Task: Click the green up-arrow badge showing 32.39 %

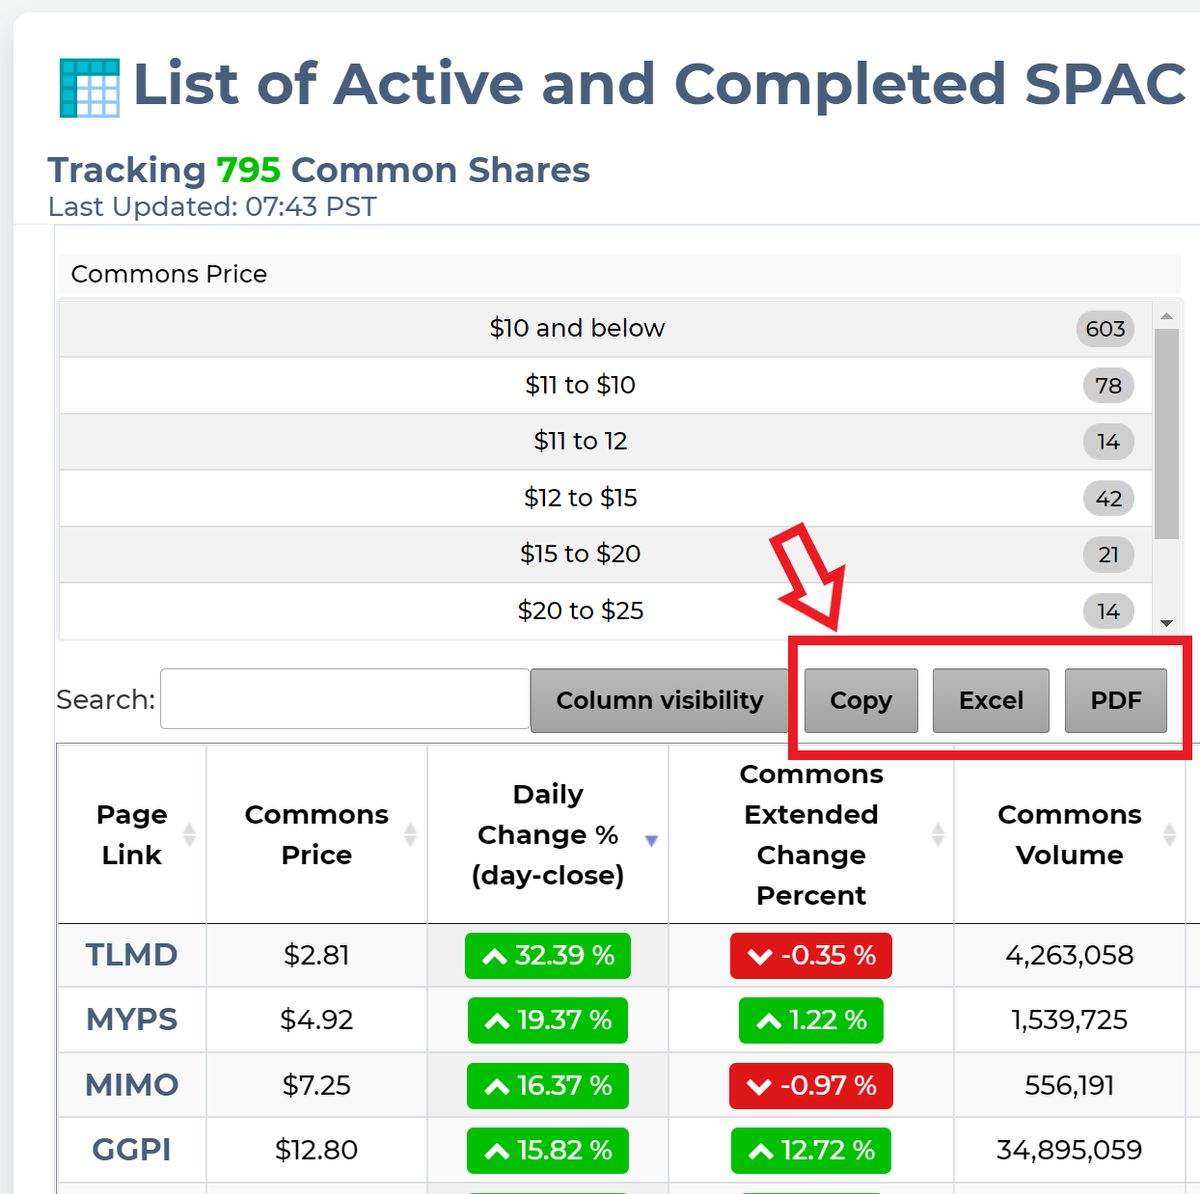Action: [547, 956]
